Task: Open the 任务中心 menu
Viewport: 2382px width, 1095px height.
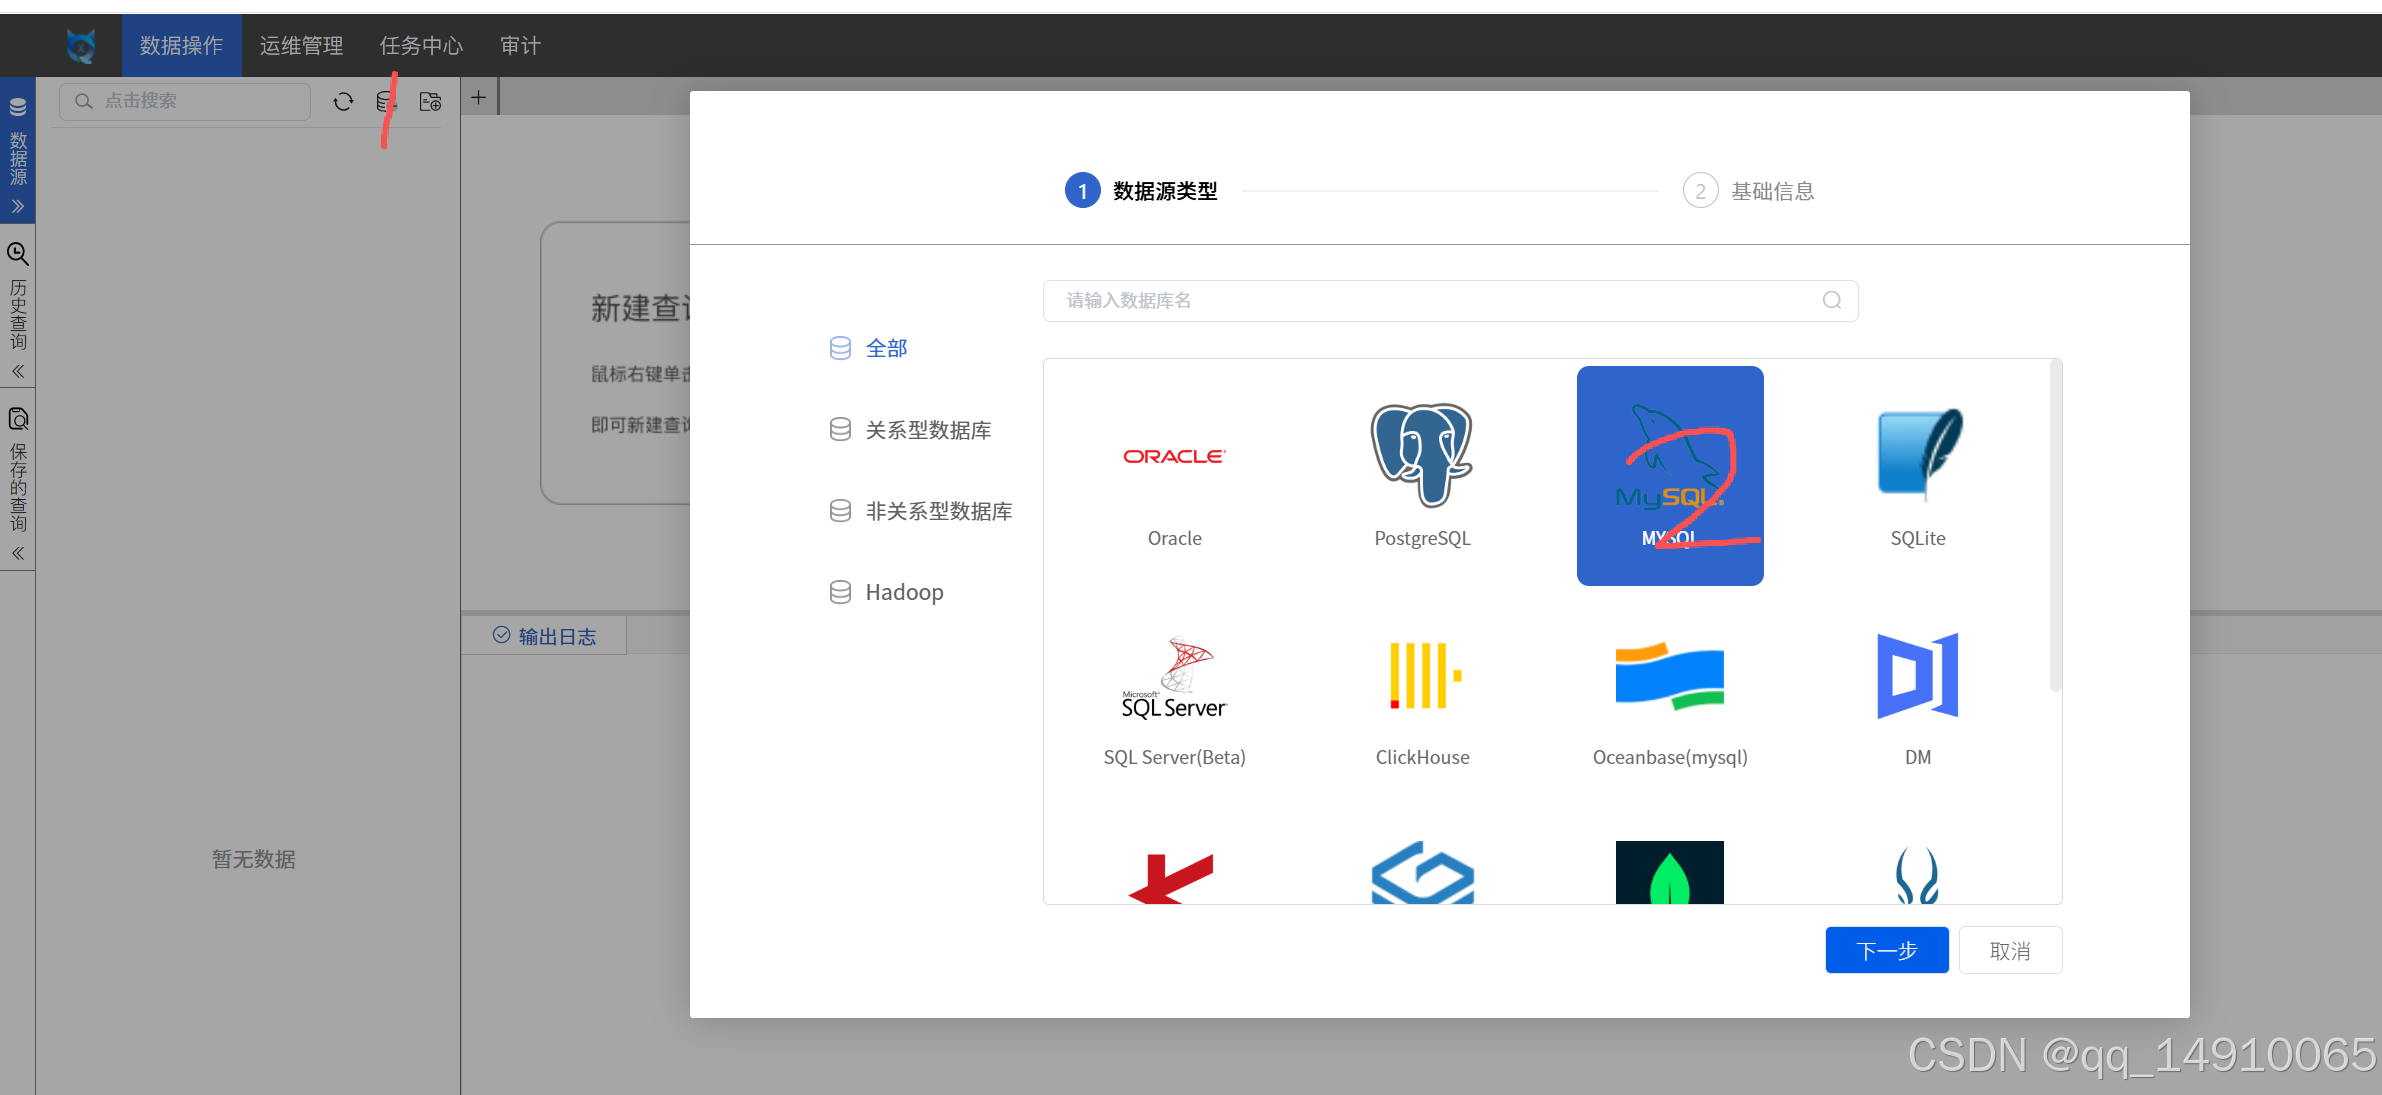Action: pyautogui.click(x=421, y=45)
